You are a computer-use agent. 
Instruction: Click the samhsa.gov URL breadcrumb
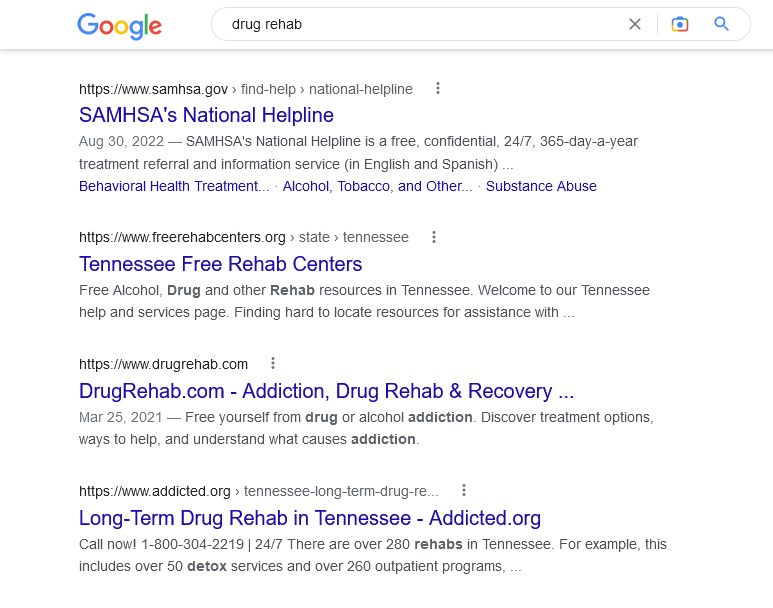click(246, 89)
